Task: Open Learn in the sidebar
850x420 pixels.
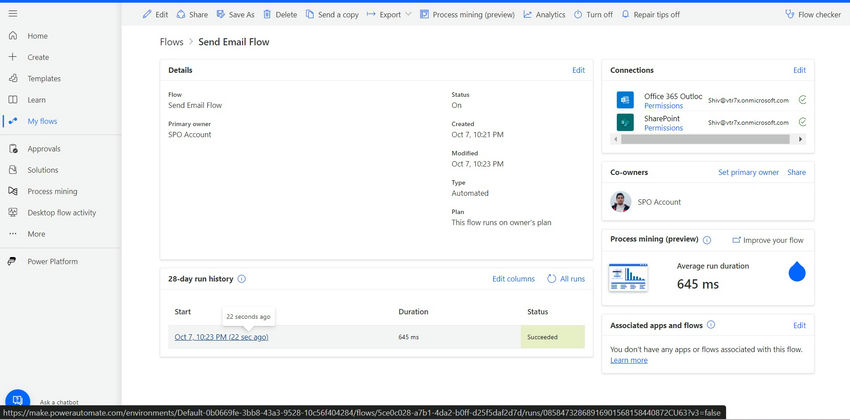Action: pos(36,100)
